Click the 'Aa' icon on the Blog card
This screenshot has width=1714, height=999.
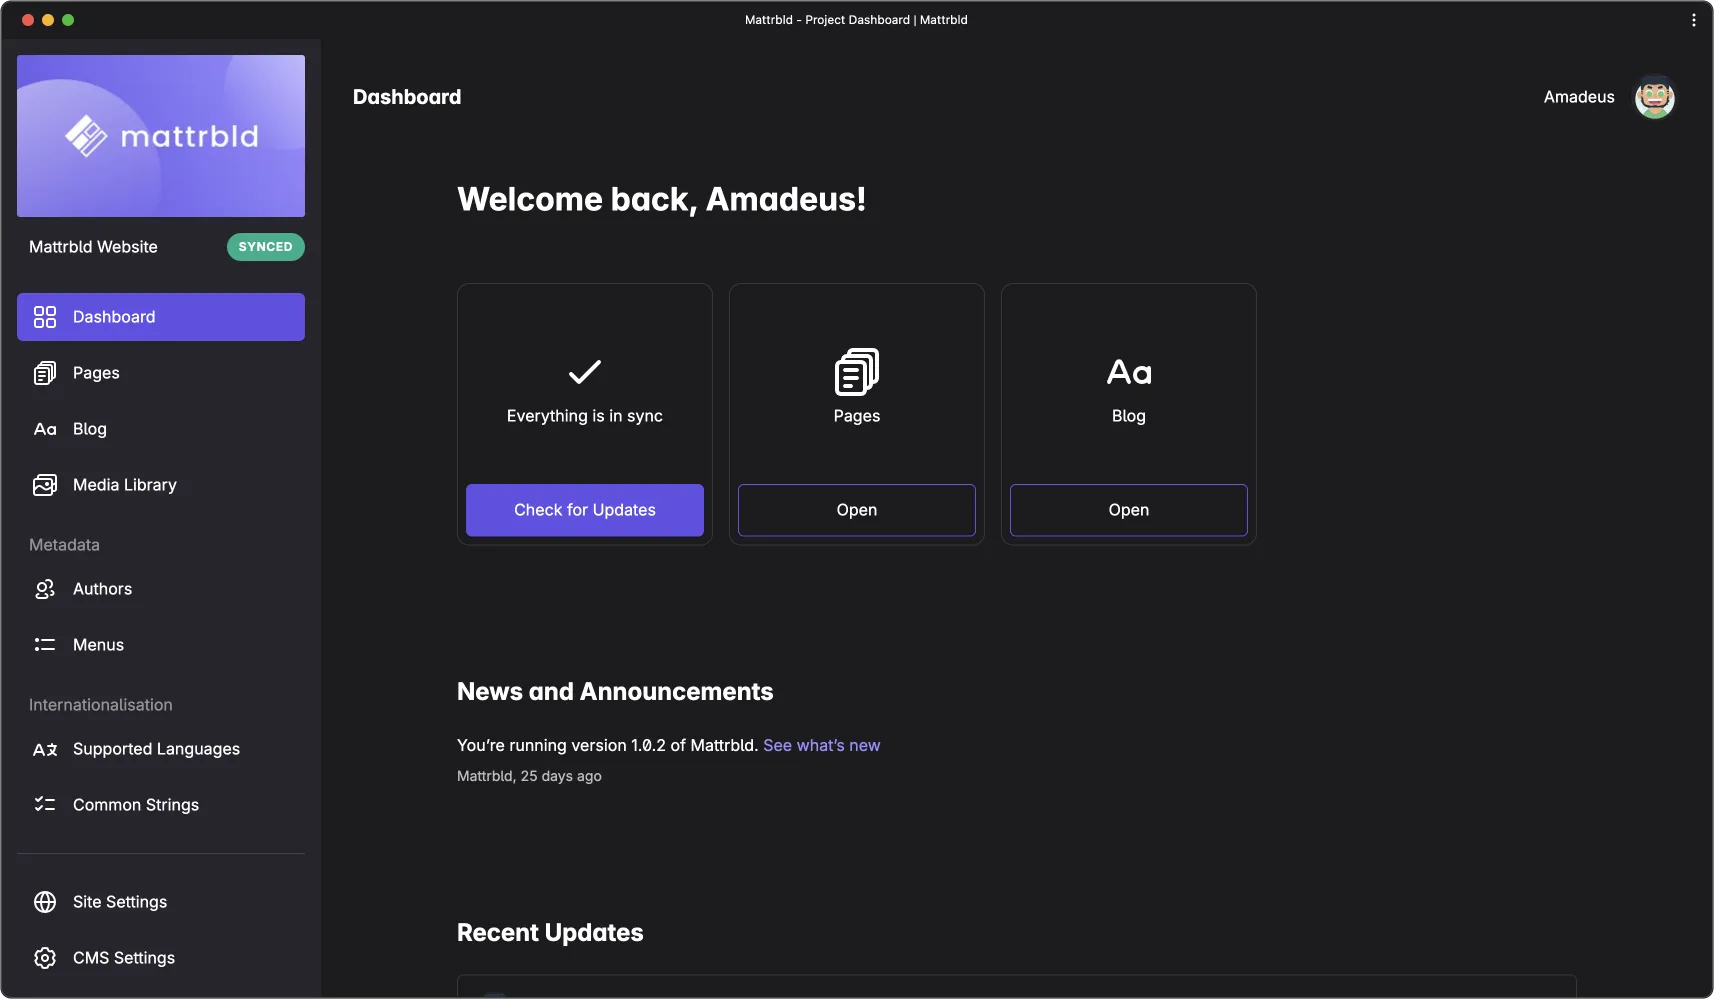coord(1128,371)
